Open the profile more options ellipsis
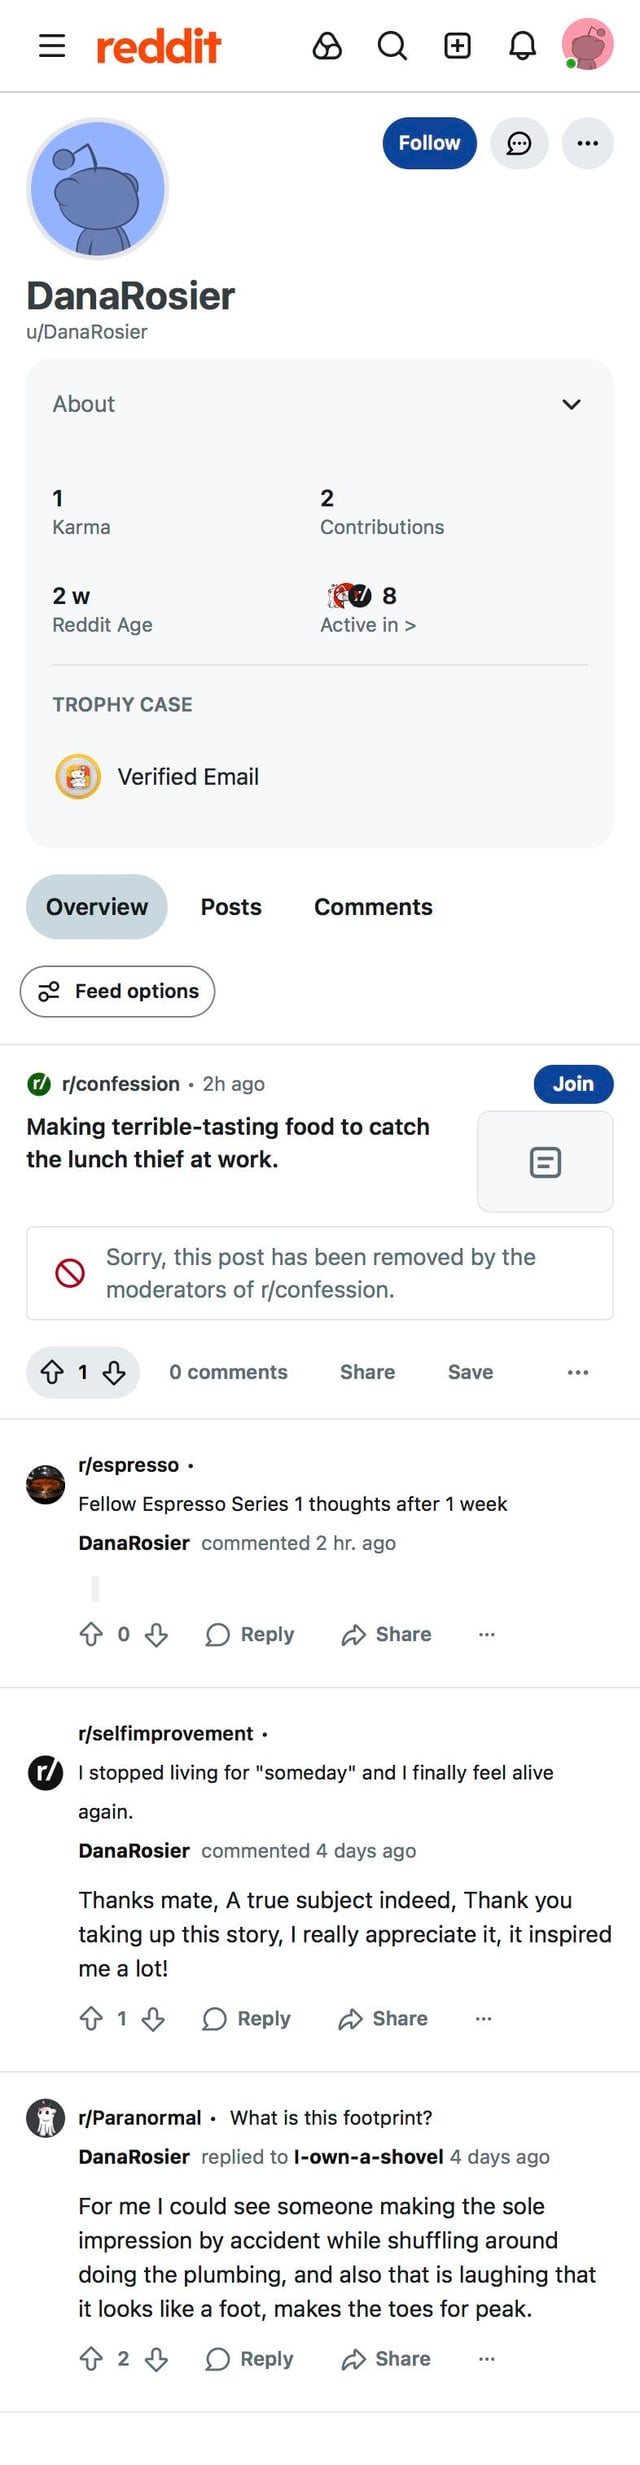 point(588,143)
